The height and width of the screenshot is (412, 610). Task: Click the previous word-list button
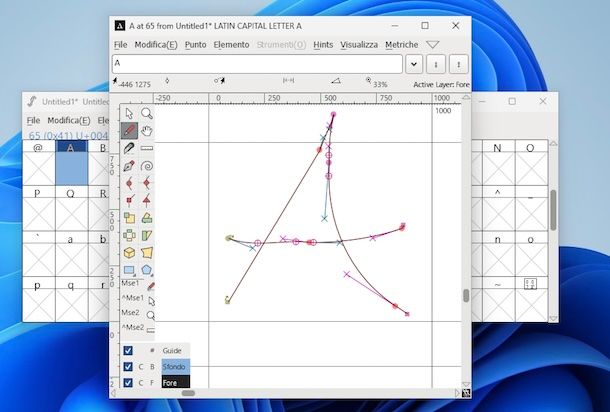tap(436, 64)
